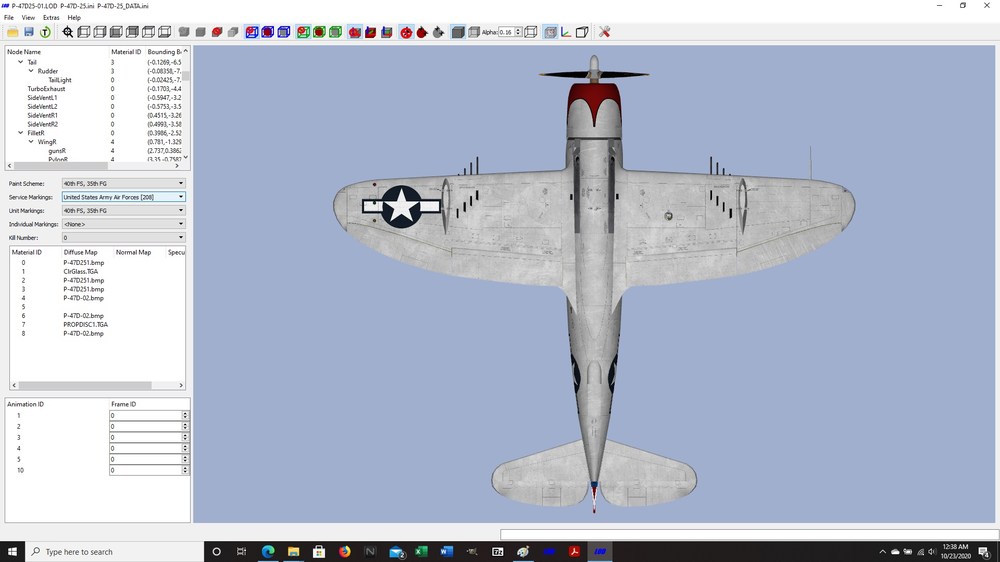Toggle the blue wireframe cube button
1000x562 pixels.
coord(284,32)
